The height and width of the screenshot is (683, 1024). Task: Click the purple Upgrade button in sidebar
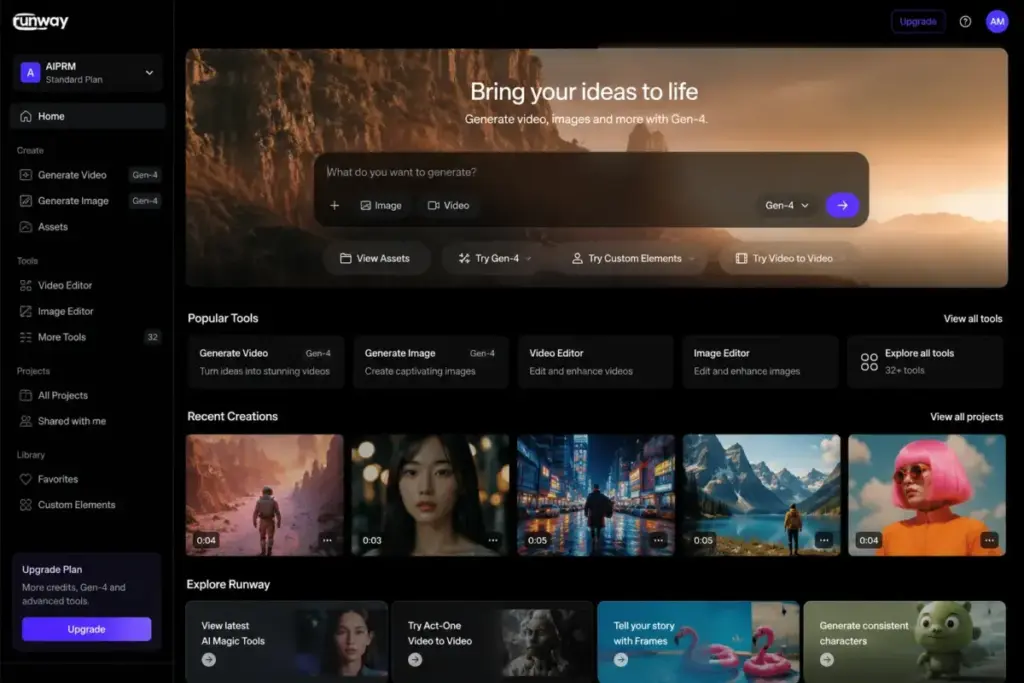tap(86, 629)
